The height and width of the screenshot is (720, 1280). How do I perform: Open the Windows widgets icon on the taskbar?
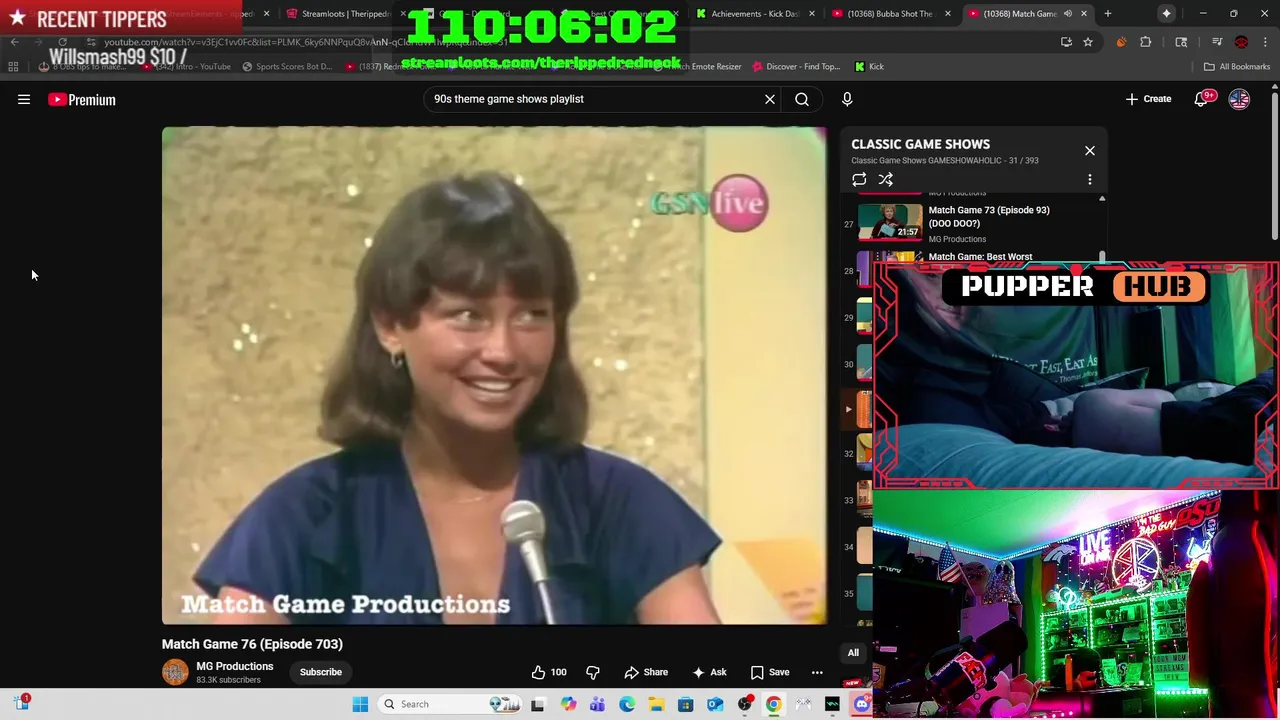point(22,703)
